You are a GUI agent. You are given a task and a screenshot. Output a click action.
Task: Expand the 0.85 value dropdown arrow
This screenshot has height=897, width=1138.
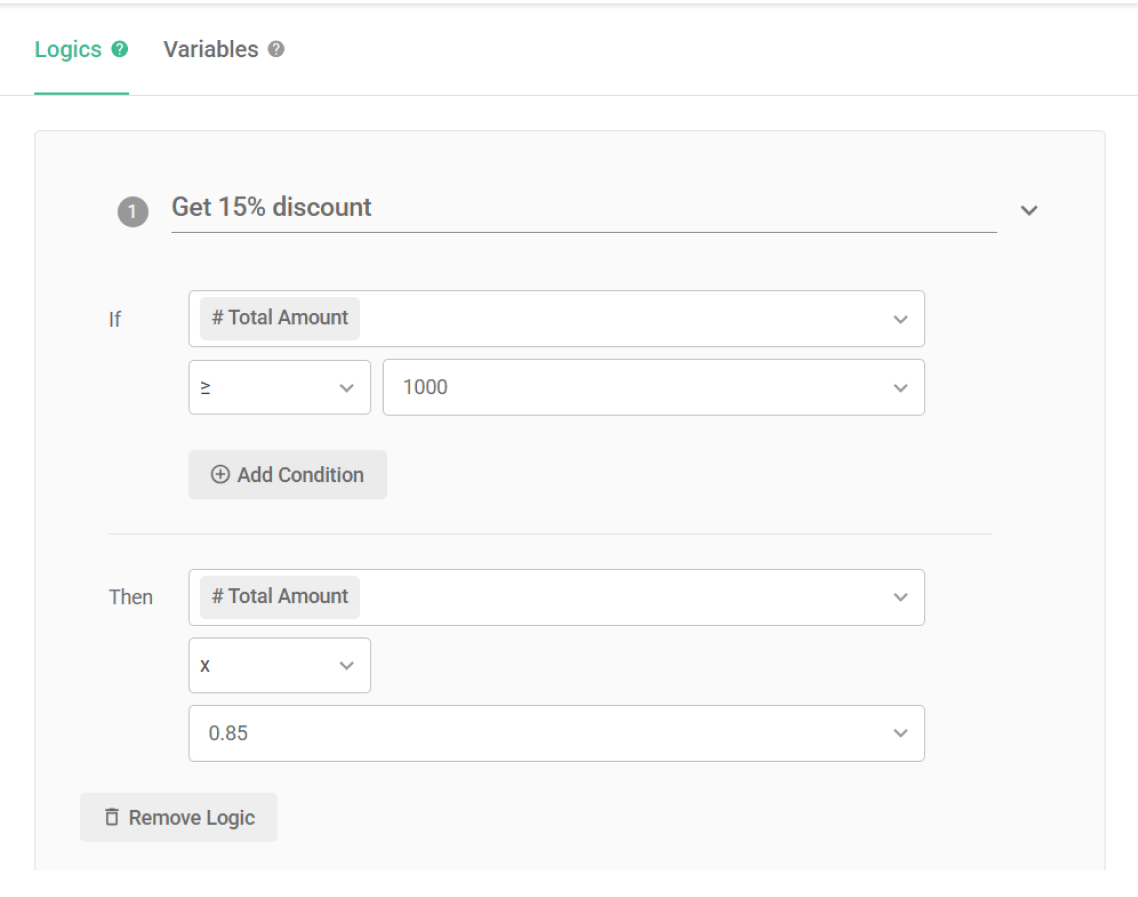900,734
